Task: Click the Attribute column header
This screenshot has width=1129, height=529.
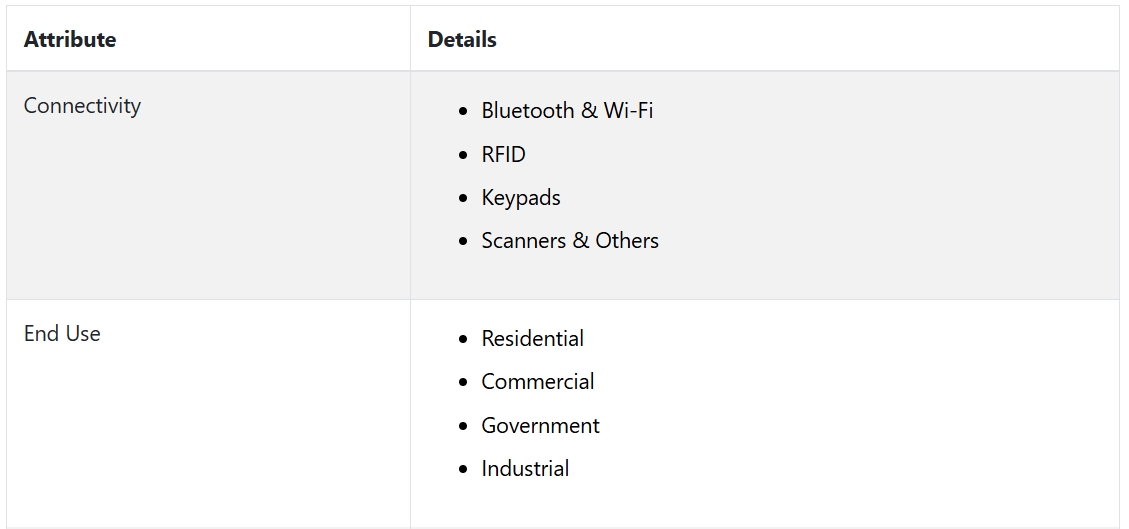Action: [x=70, y=40]
